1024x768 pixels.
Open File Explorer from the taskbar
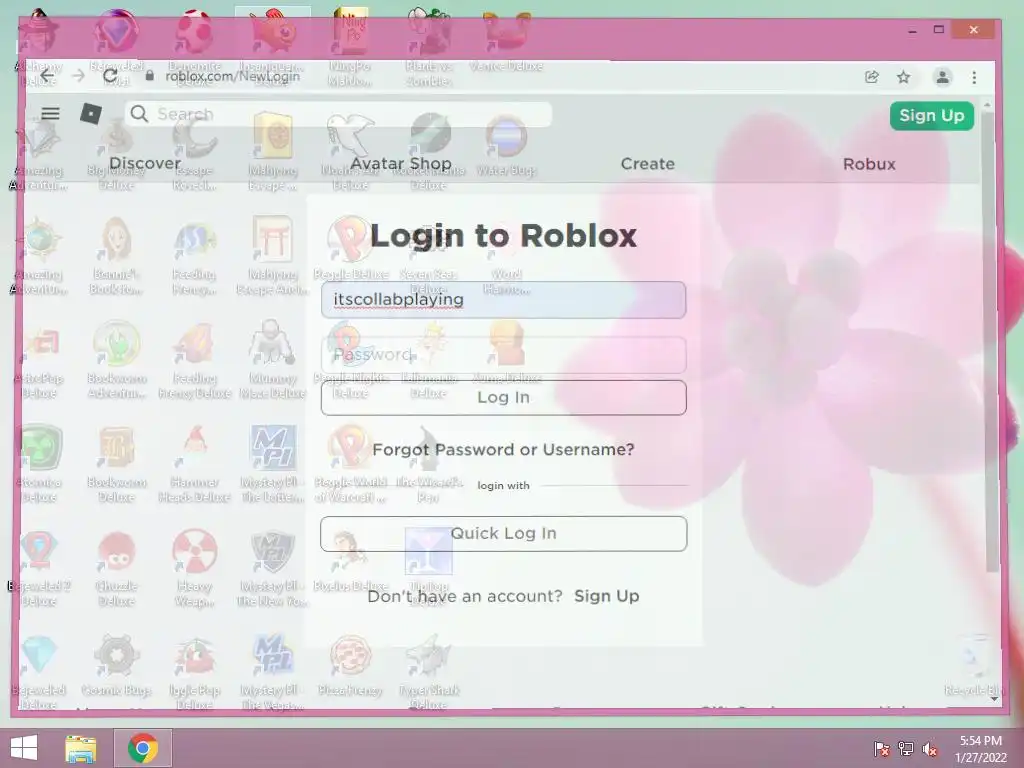tap(81, 748)
